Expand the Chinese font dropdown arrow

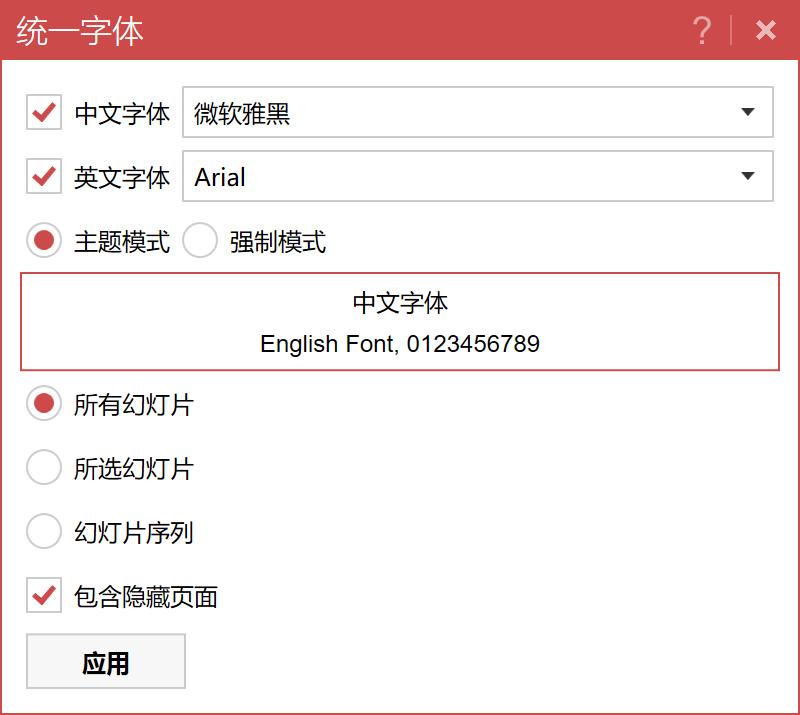coord(747,113)
